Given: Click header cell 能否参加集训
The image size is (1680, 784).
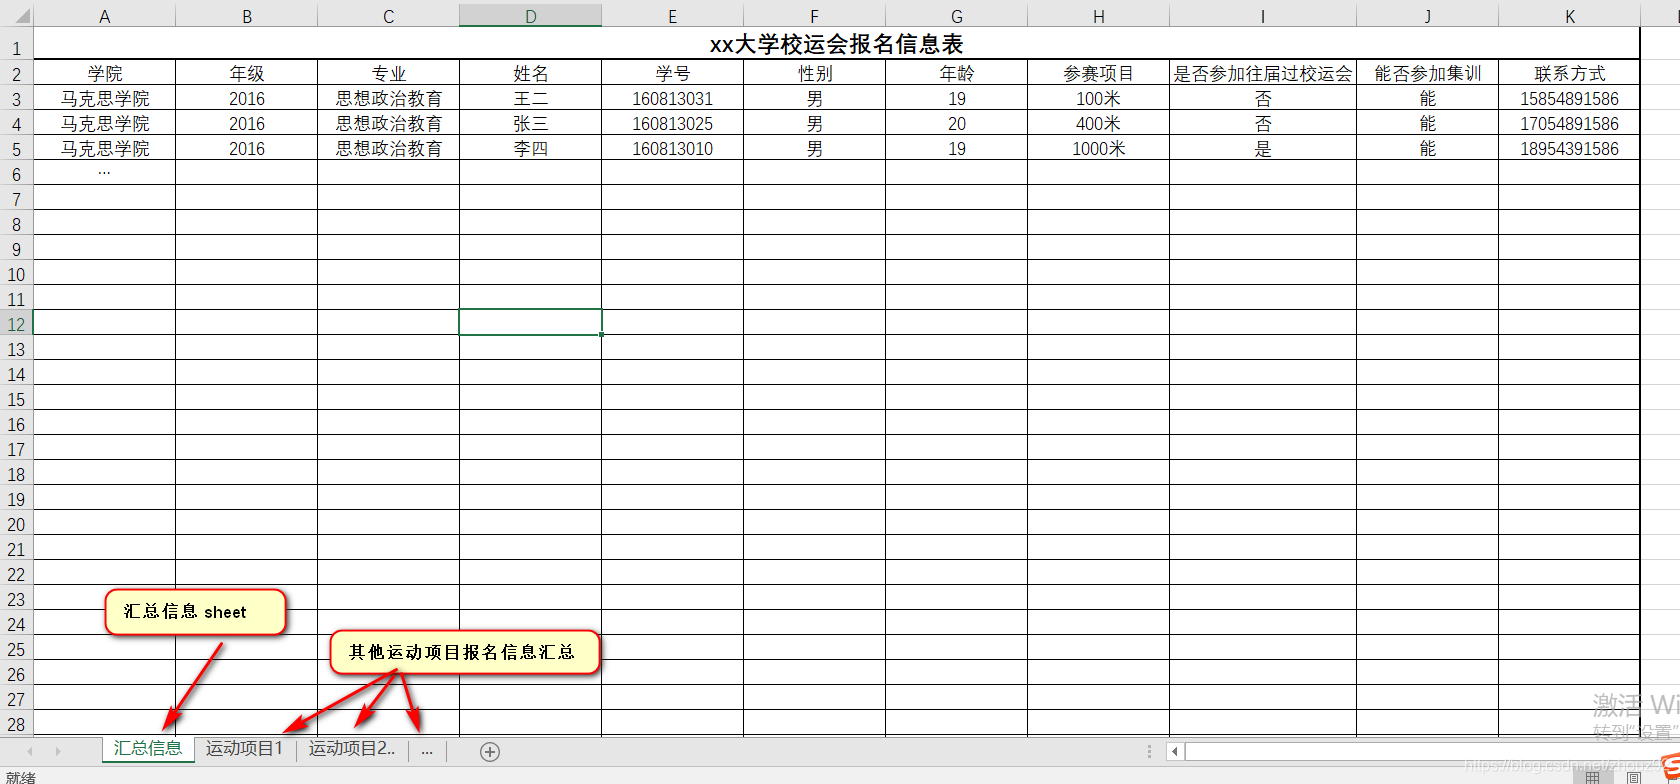Looking at the screenshot, I should [x=1428, y=73].
